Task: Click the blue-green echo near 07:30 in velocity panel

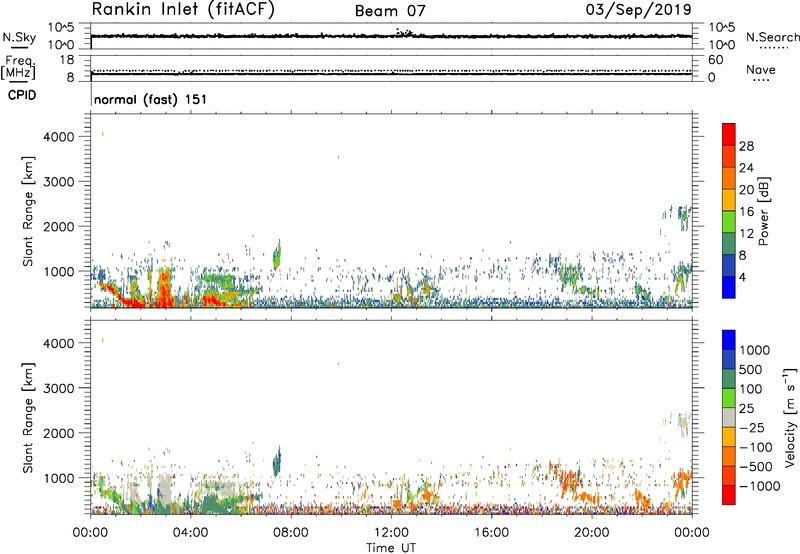Action: (277, 461)
